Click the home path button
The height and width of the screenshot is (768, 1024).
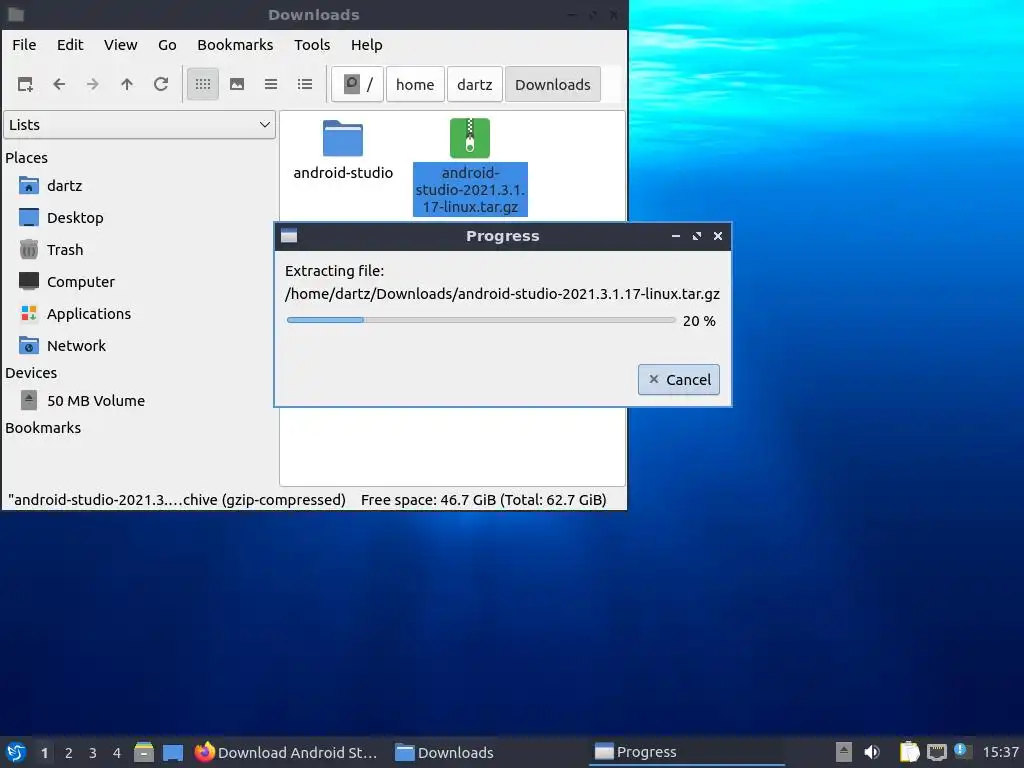tap(415, 84)
